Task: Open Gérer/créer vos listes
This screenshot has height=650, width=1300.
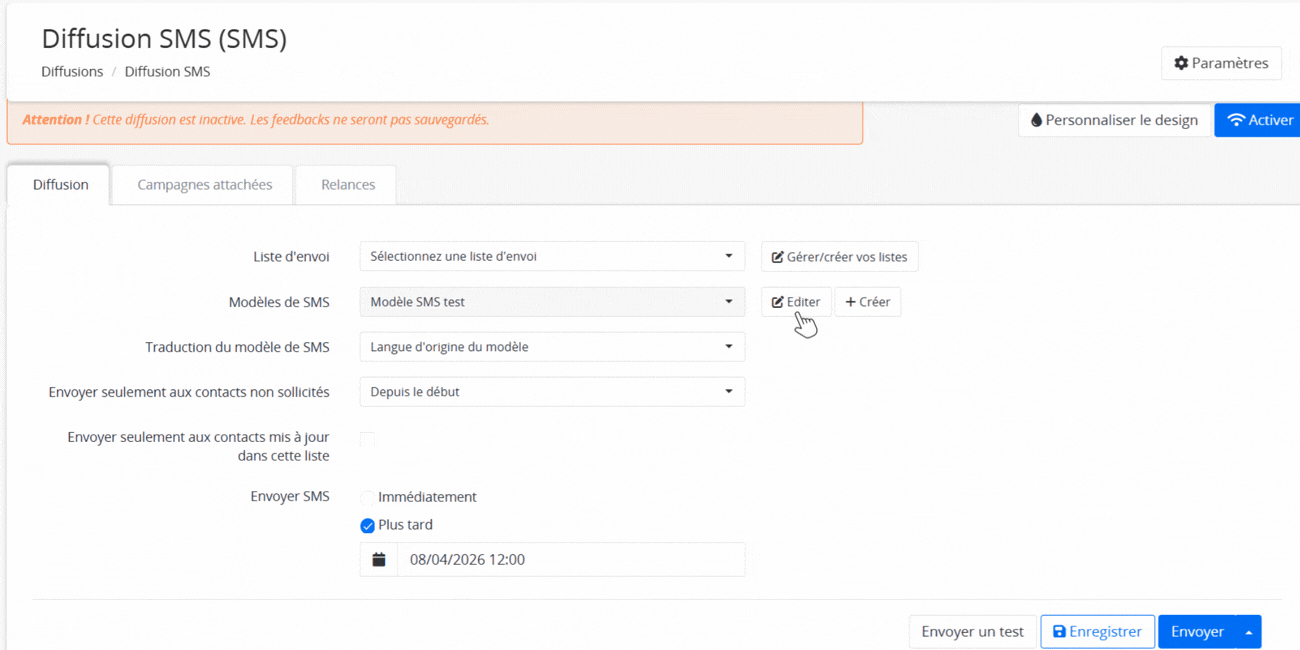Action: coord(839,257)
